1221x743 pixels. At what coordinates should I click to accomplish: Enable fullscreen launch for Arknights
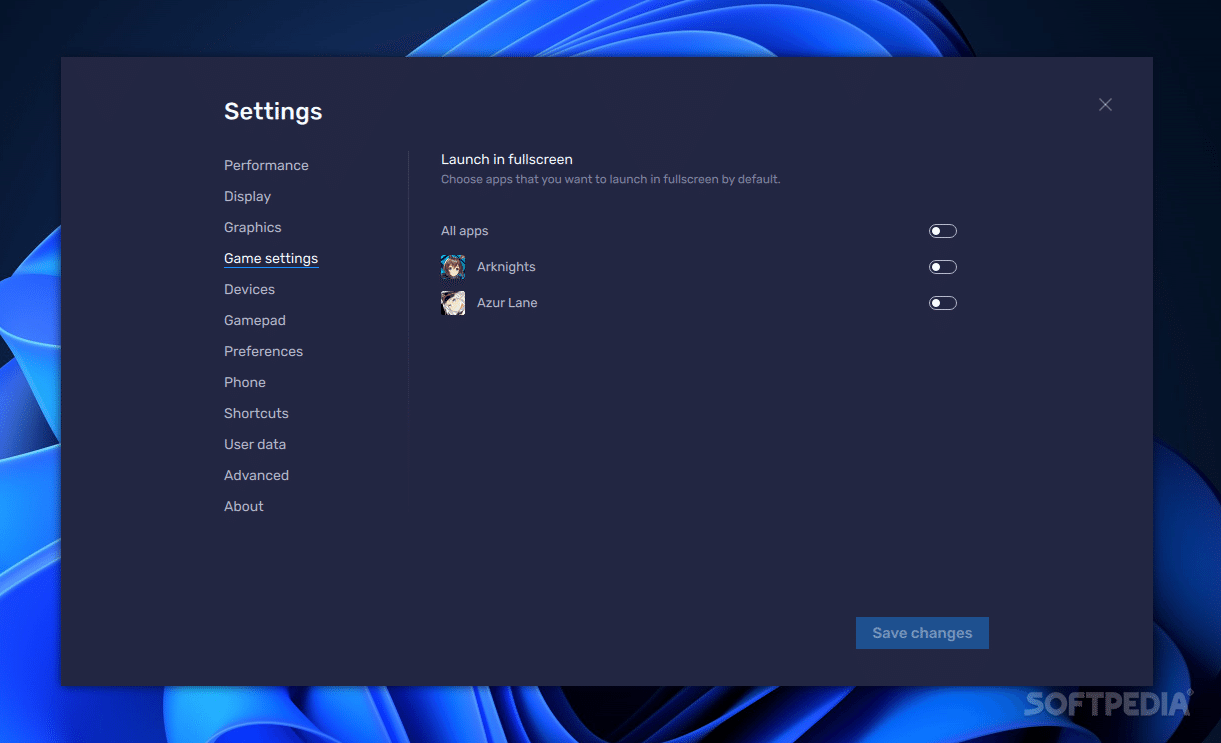943,267
